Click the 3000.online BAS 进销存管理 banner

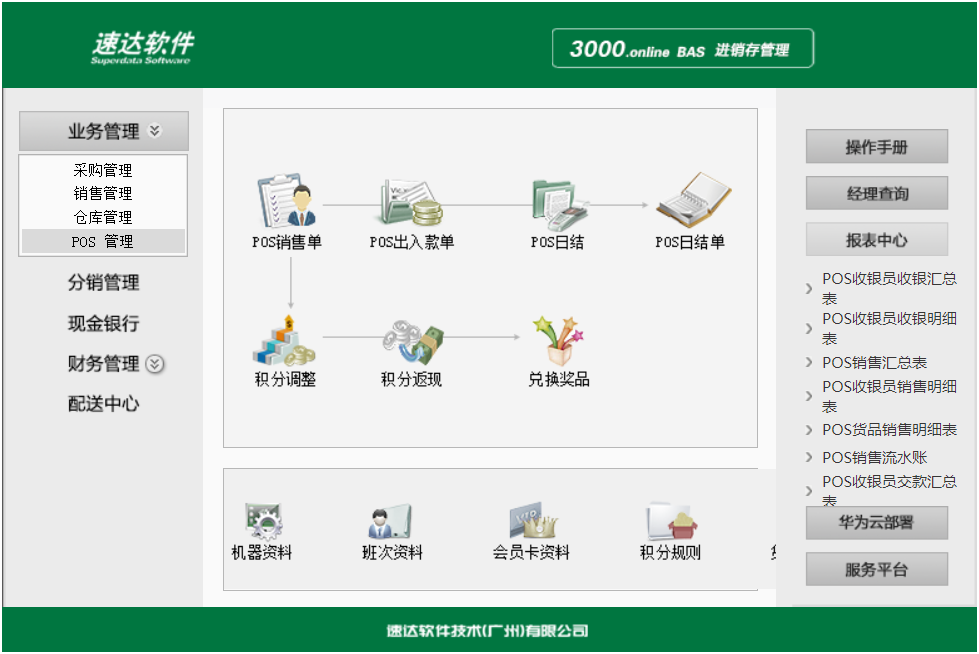[683, 48]
